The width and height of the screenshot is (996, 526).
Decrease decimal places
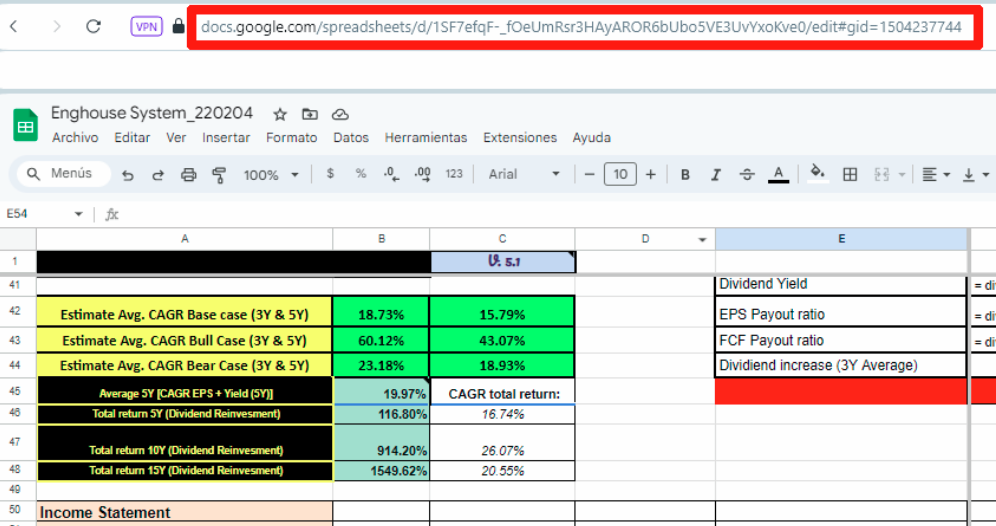click(392, 174)
